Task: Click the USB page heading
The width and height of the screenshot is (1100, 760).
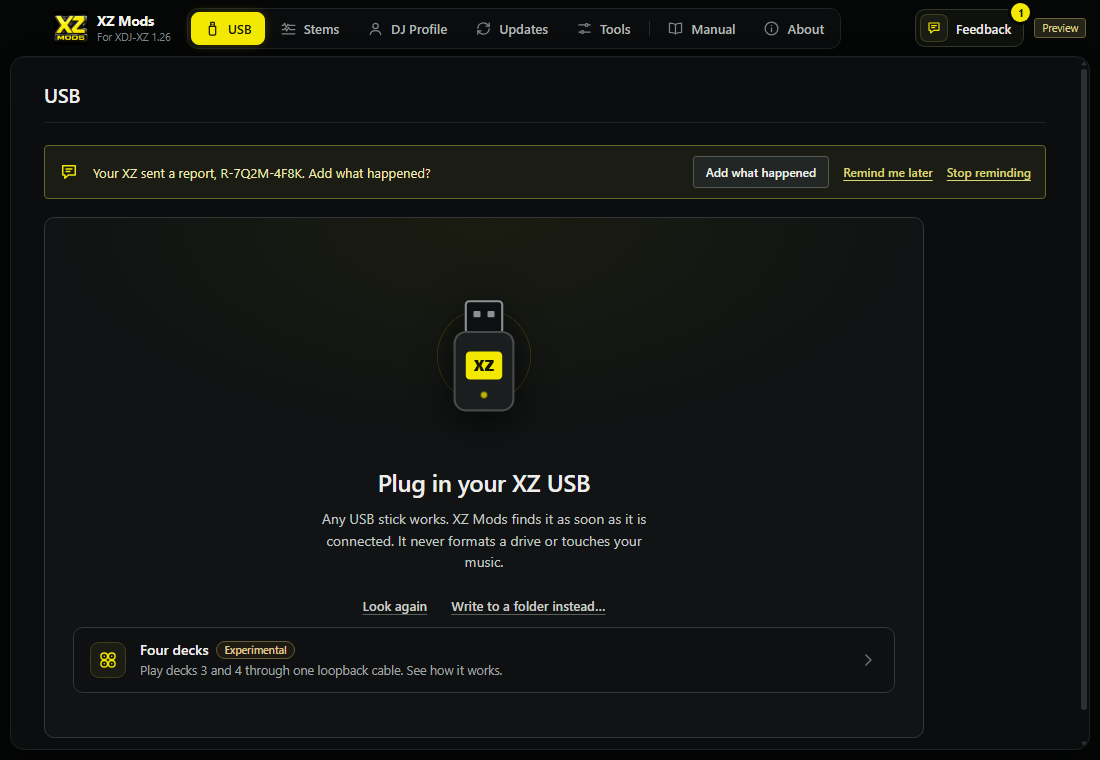Action: point(62,96)
